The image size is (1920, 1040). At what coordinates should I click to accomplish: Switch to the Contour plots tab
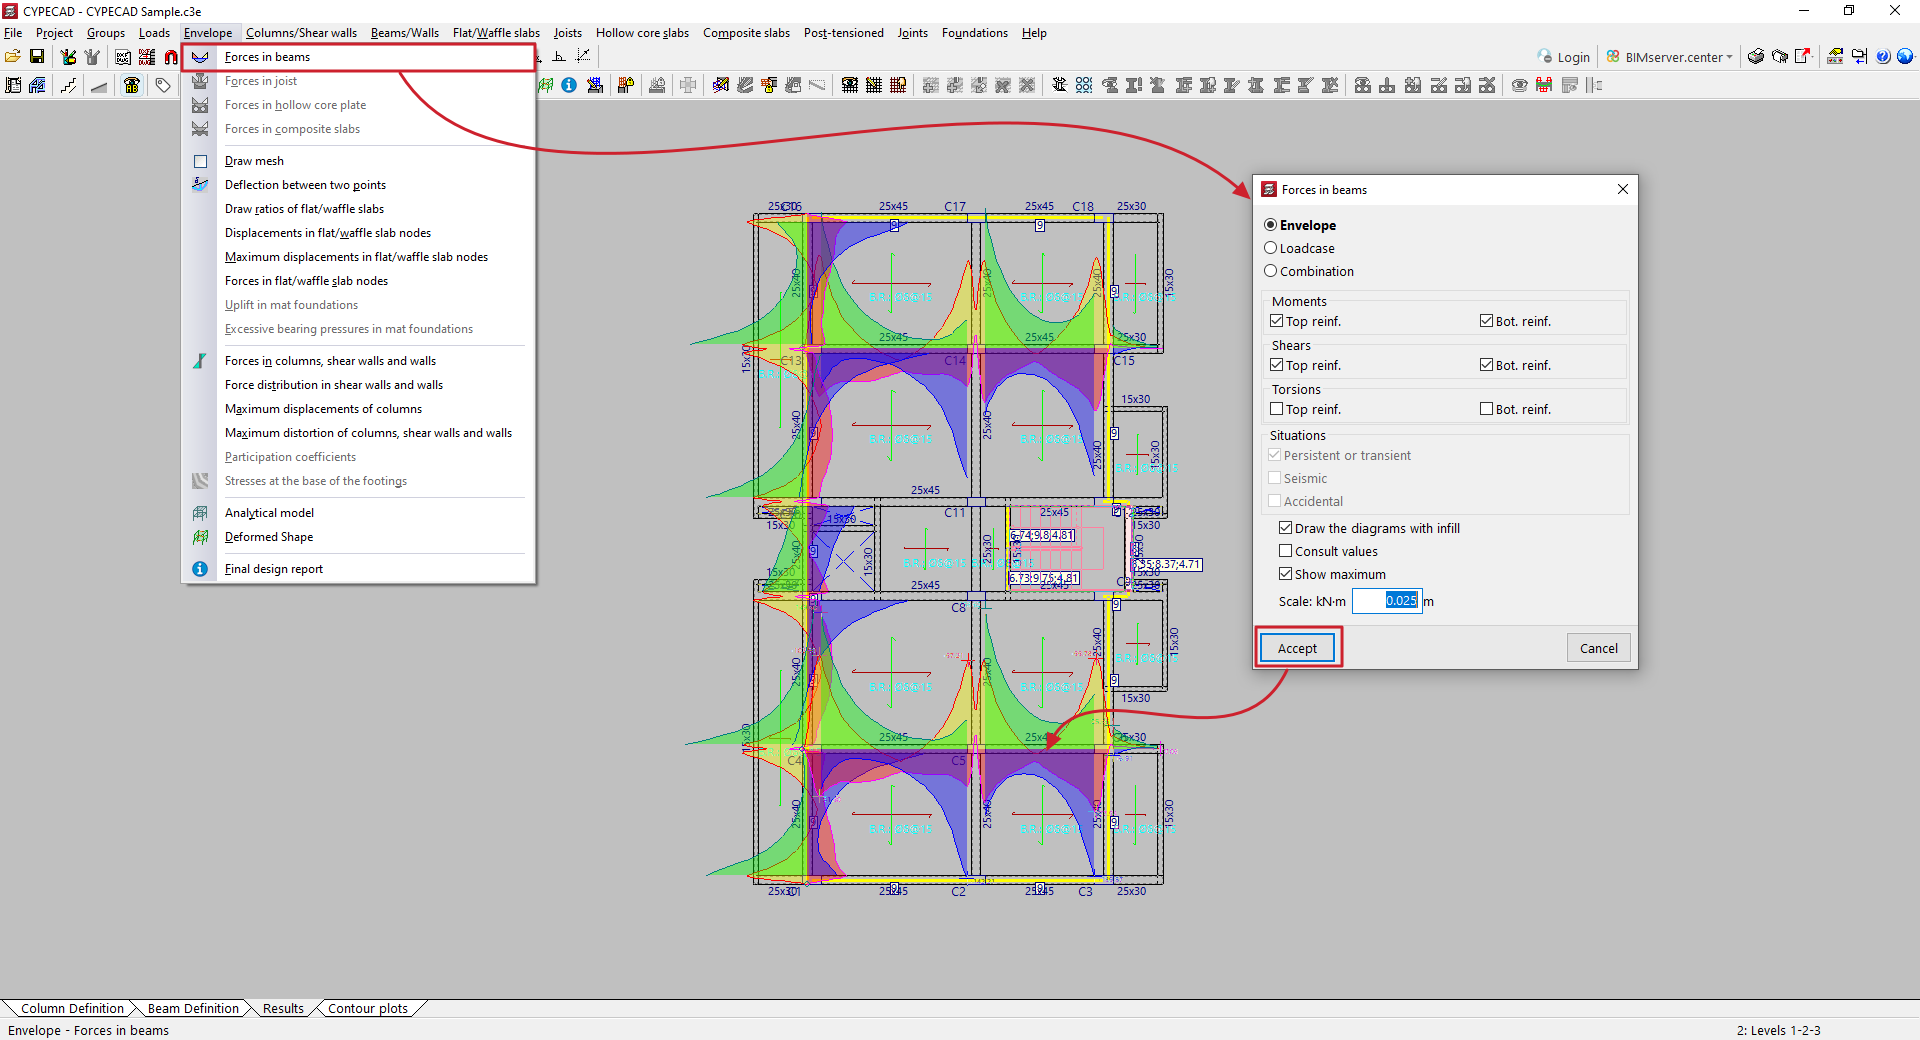(367, 1008)
